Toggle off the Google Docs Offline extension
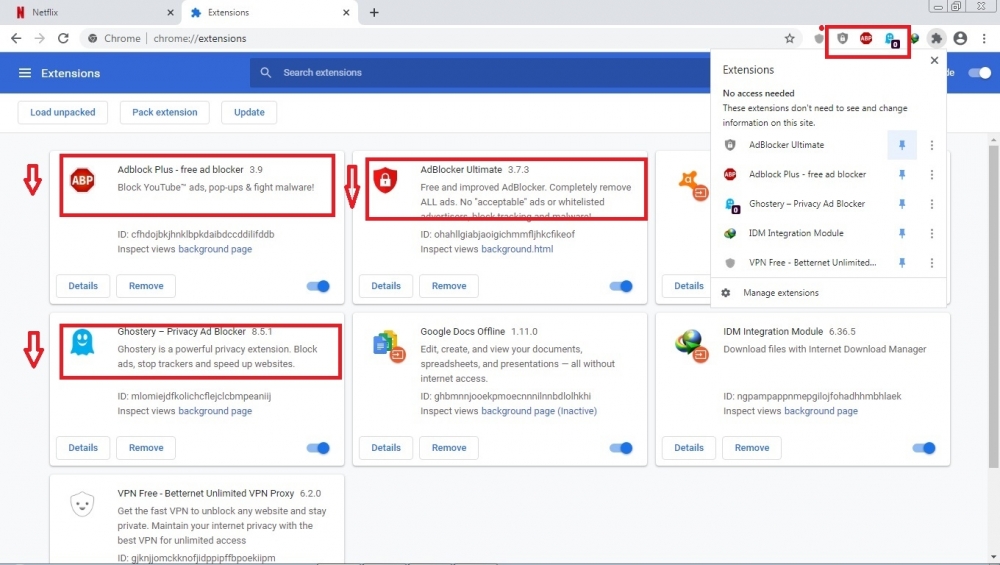The width and height of the screenshot is (1000, 565). click(x=621, y=448)
